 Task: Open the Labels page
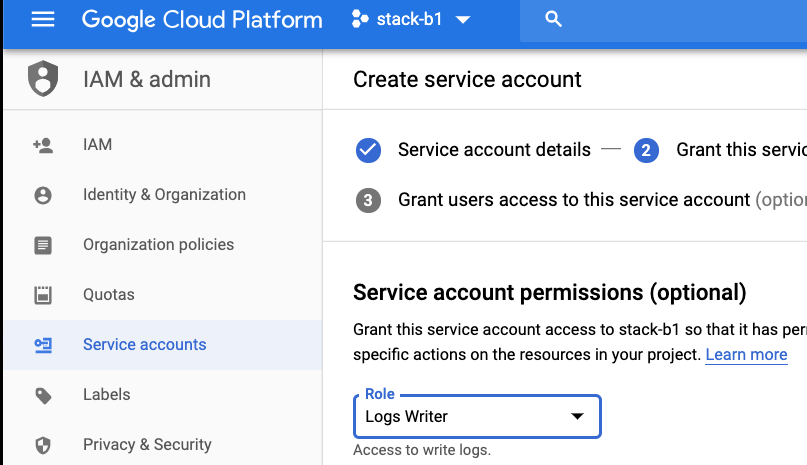click(107, 394)
